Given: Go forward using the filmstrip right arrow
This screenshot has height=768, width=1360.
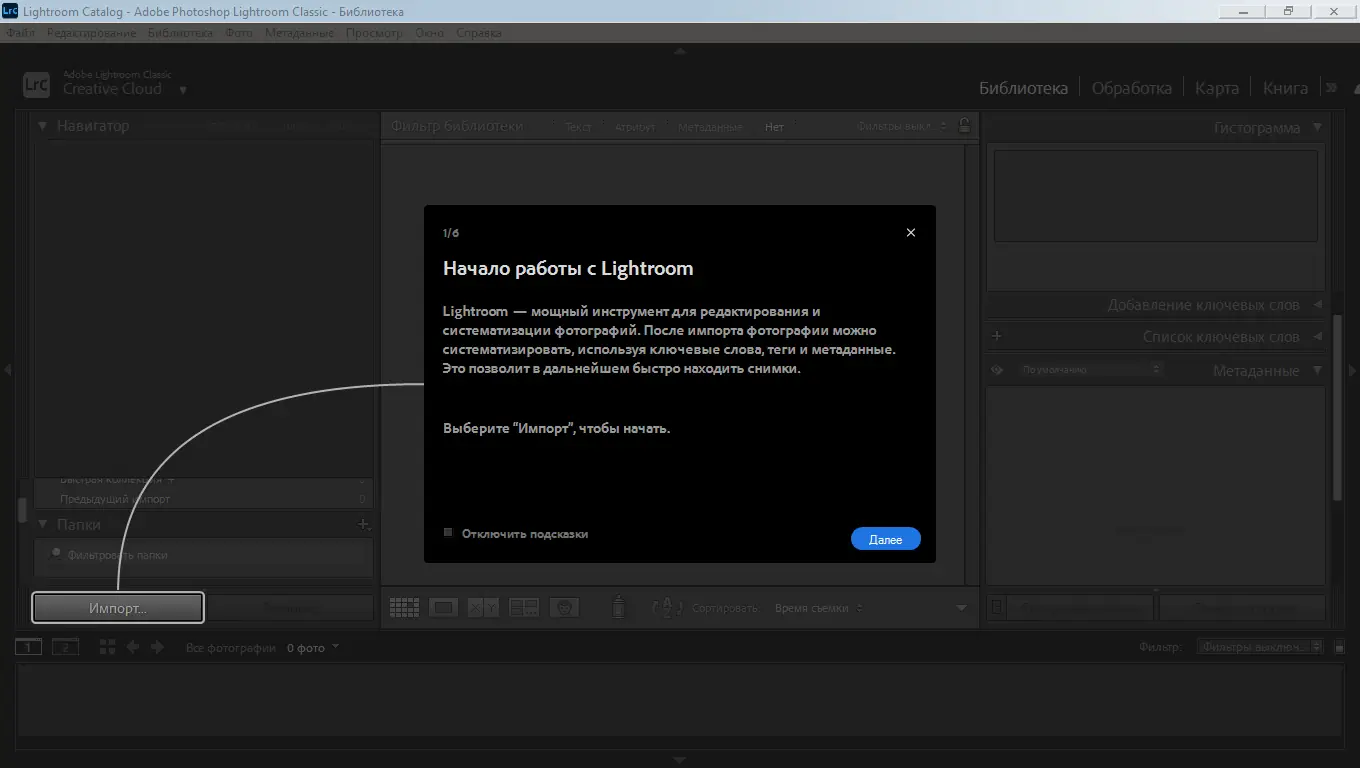Looking at the screenshot, I should point(157,647).
